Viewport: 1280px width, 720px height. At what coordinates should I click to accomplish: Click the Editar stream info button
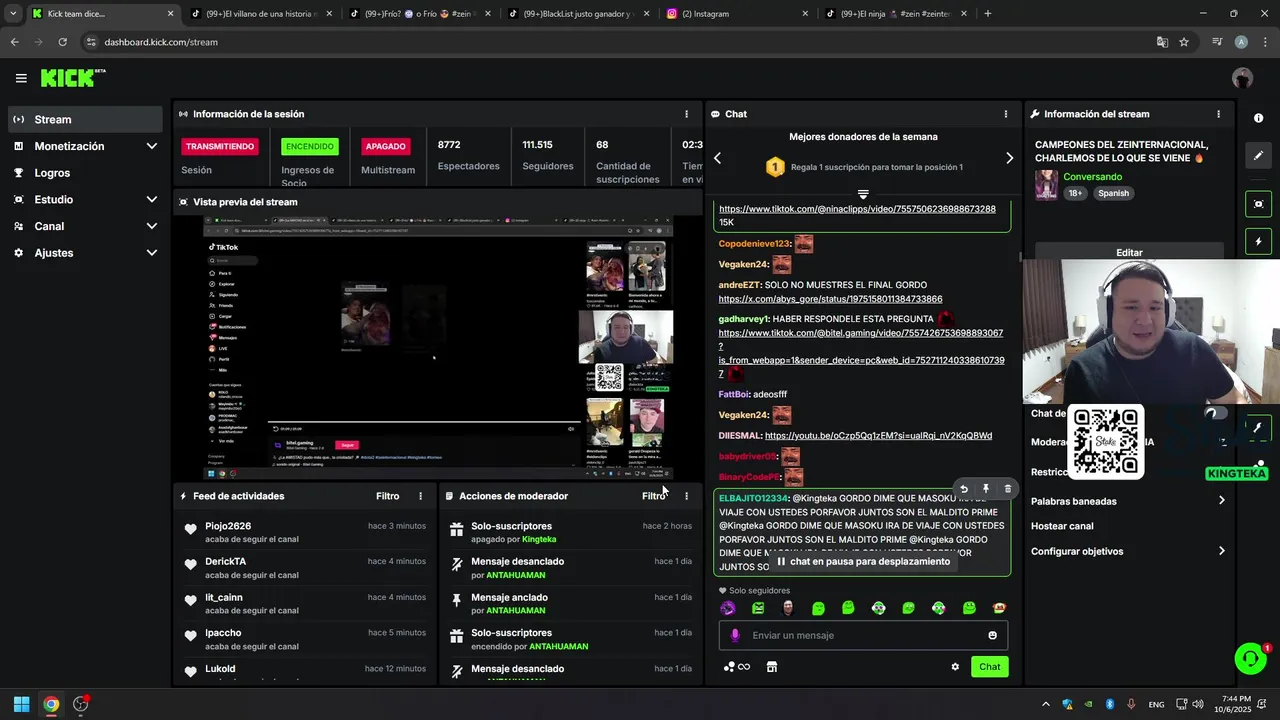(1129, 252)
